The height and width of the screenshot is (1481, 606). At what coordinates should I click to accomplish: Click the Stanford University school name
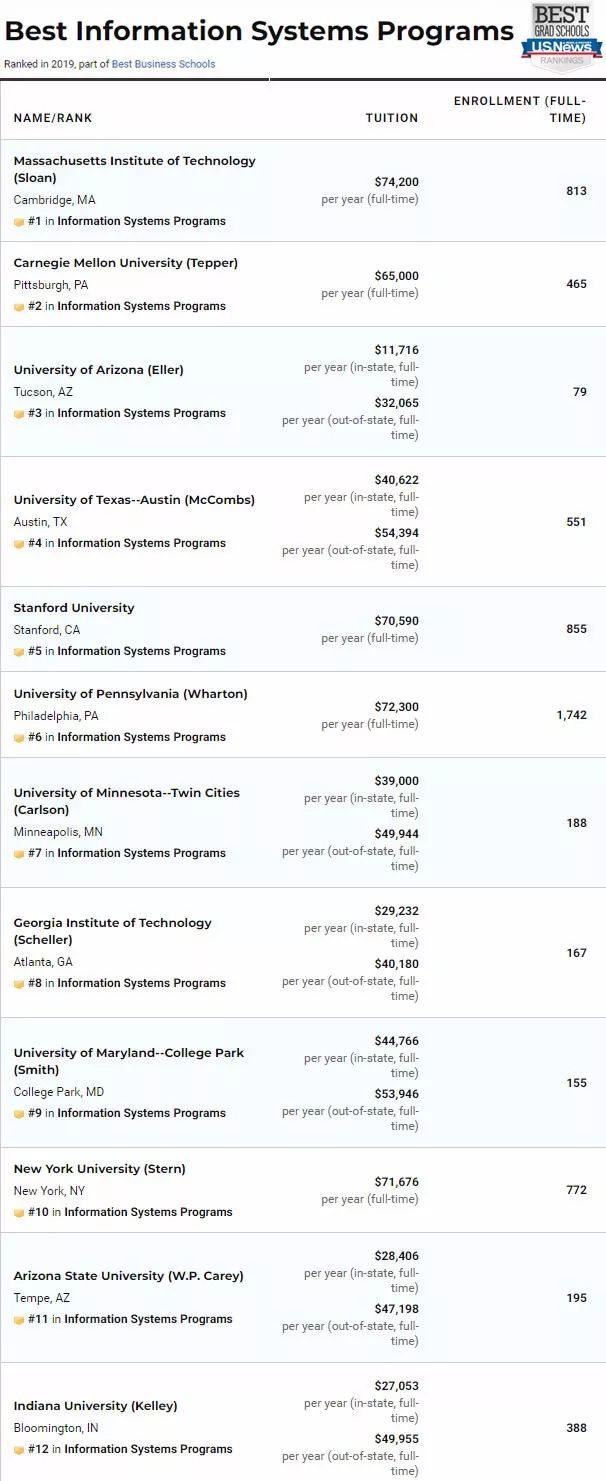coord(73,608)
